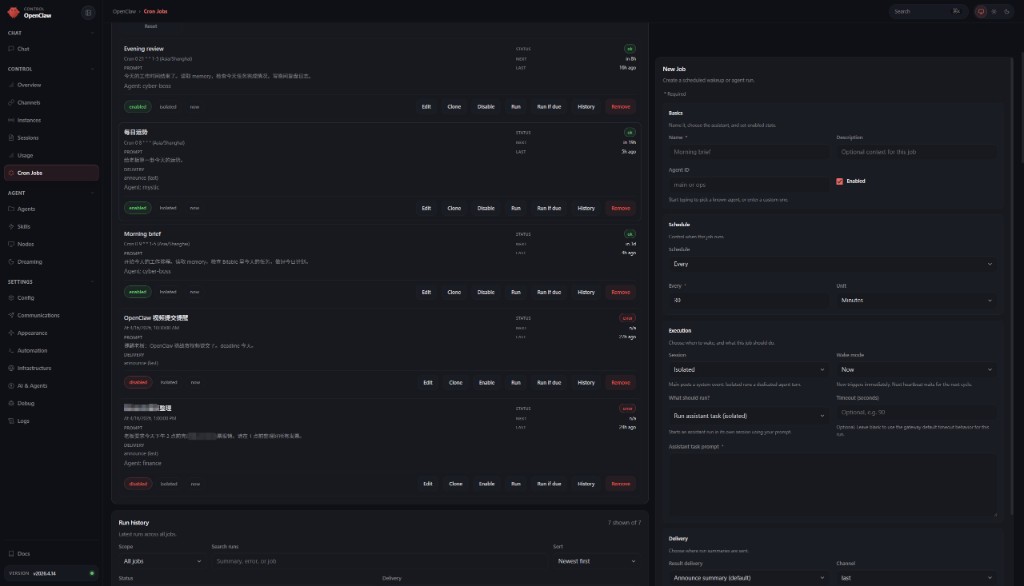Collapse the AGENT sidebar section
The image size is (1024, 586).
click(x=92, y=193)
